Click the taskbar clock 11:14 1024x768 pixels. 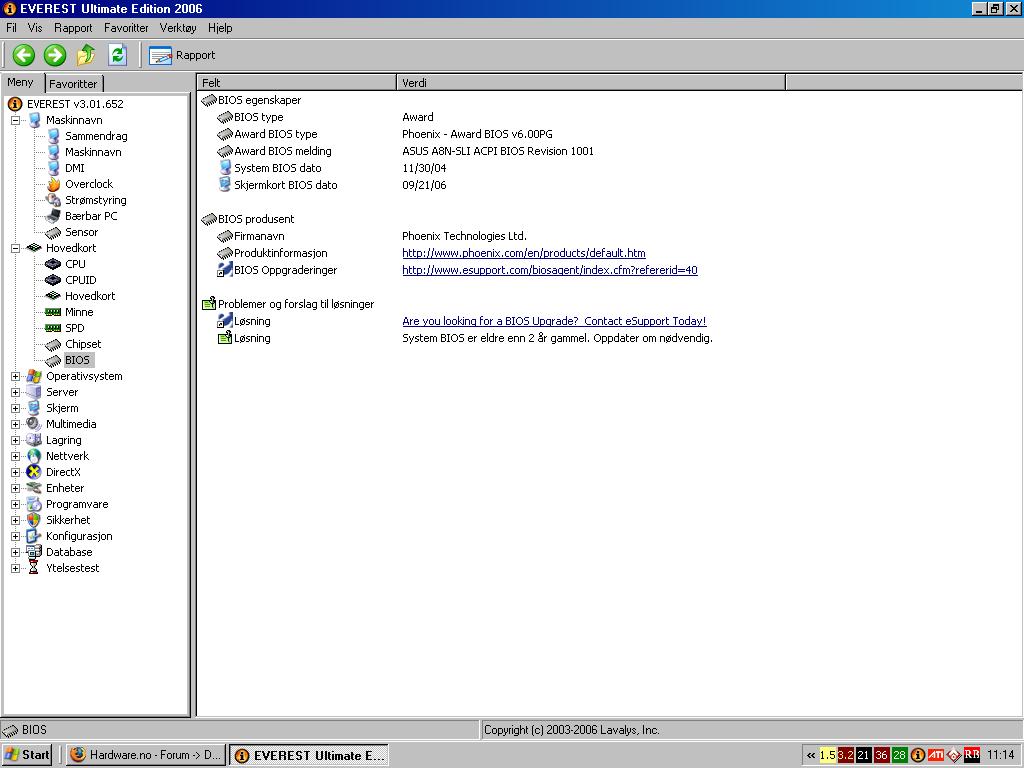(x=1000, y=755)
